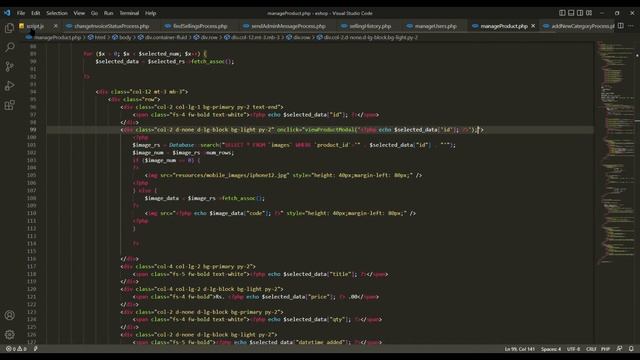Open the Go menu
The width and height of the screenshot is (640, 360).
point(94,13)
